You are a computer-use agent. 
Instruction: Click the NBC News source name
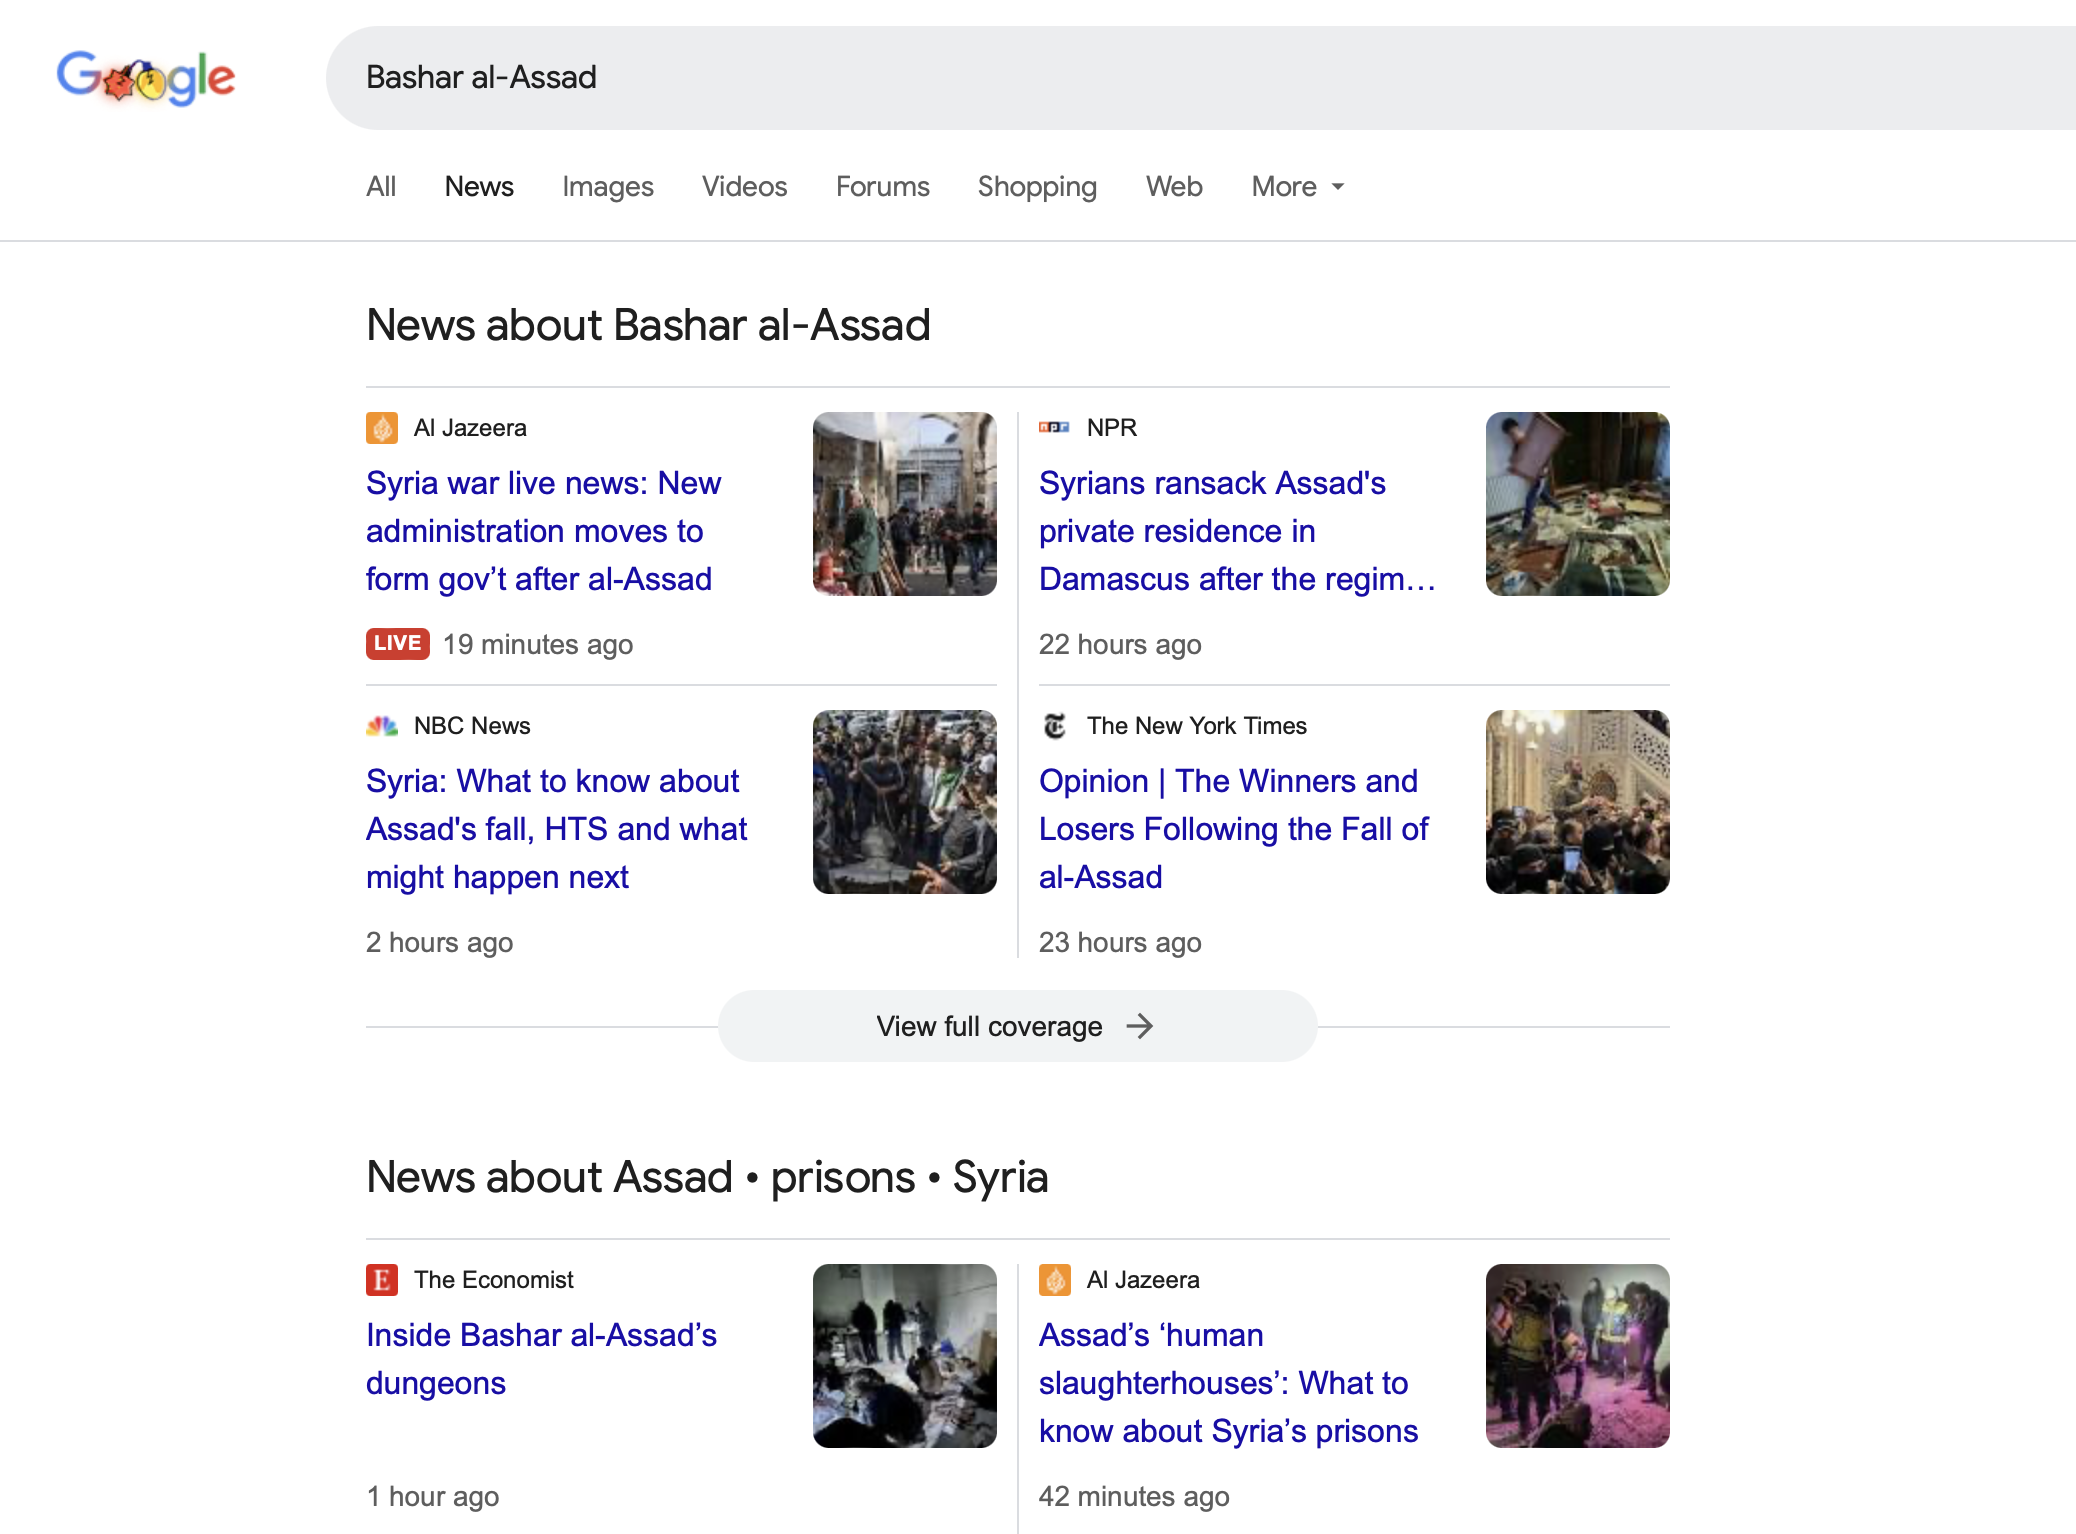472,726
